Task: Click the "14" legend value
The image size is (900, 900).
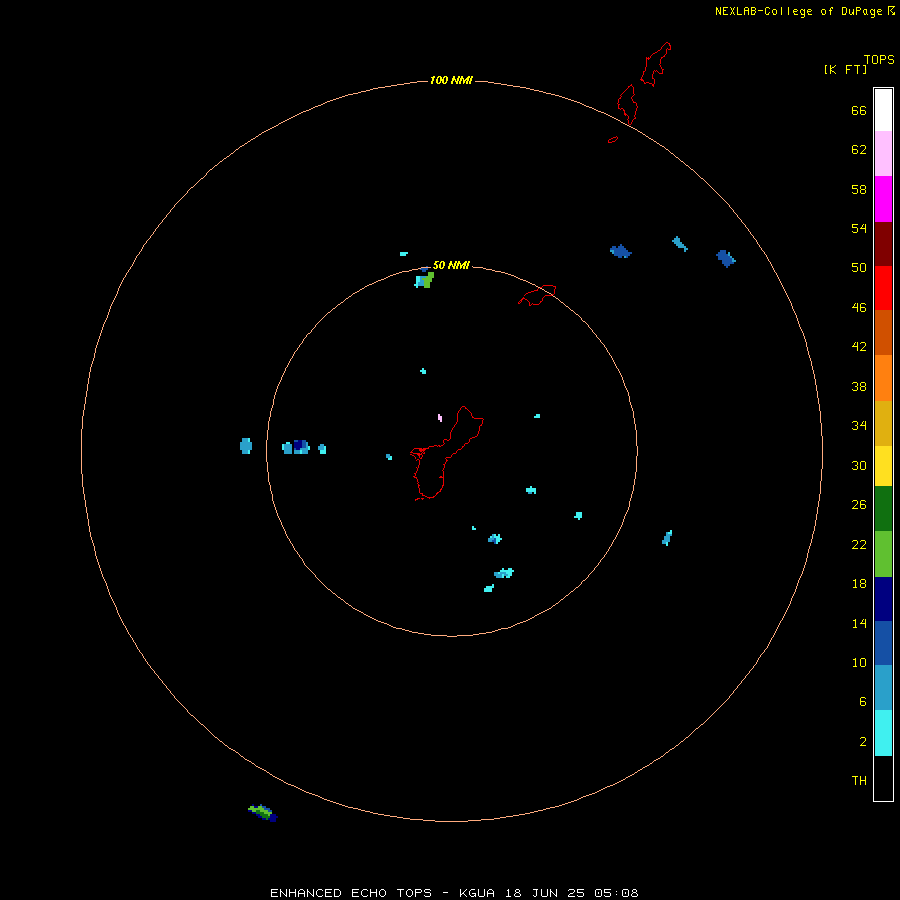Action: tap(859, 623)
